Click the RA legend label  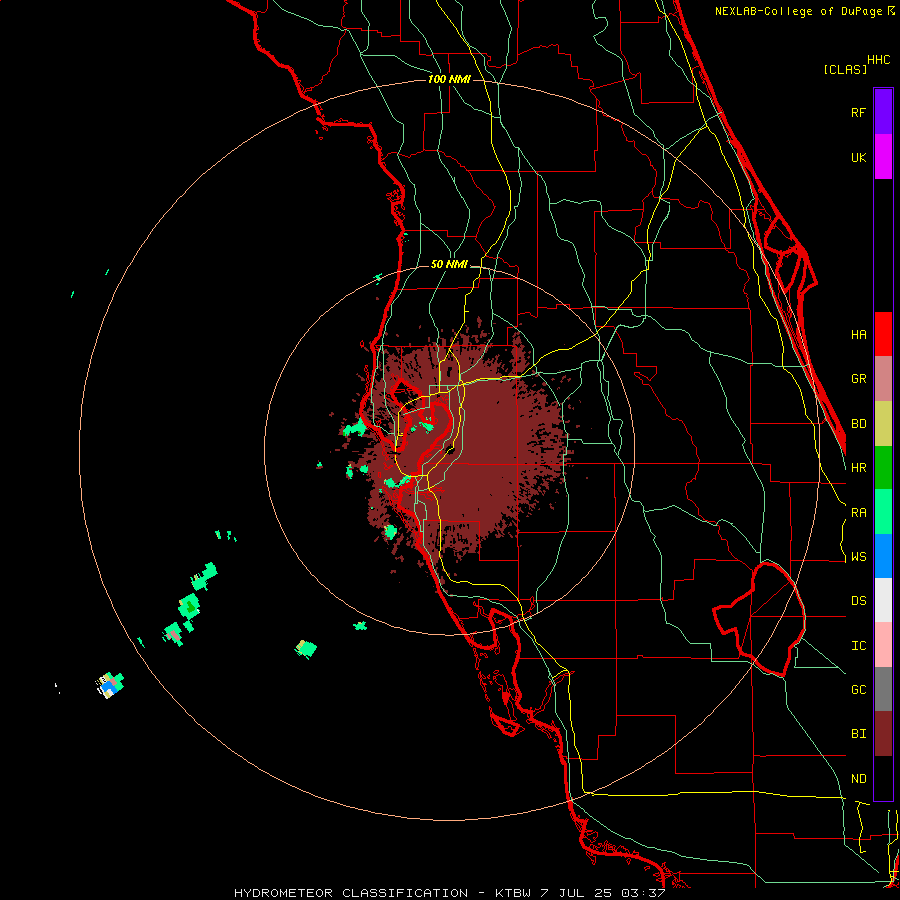click(x=858, y=513)
